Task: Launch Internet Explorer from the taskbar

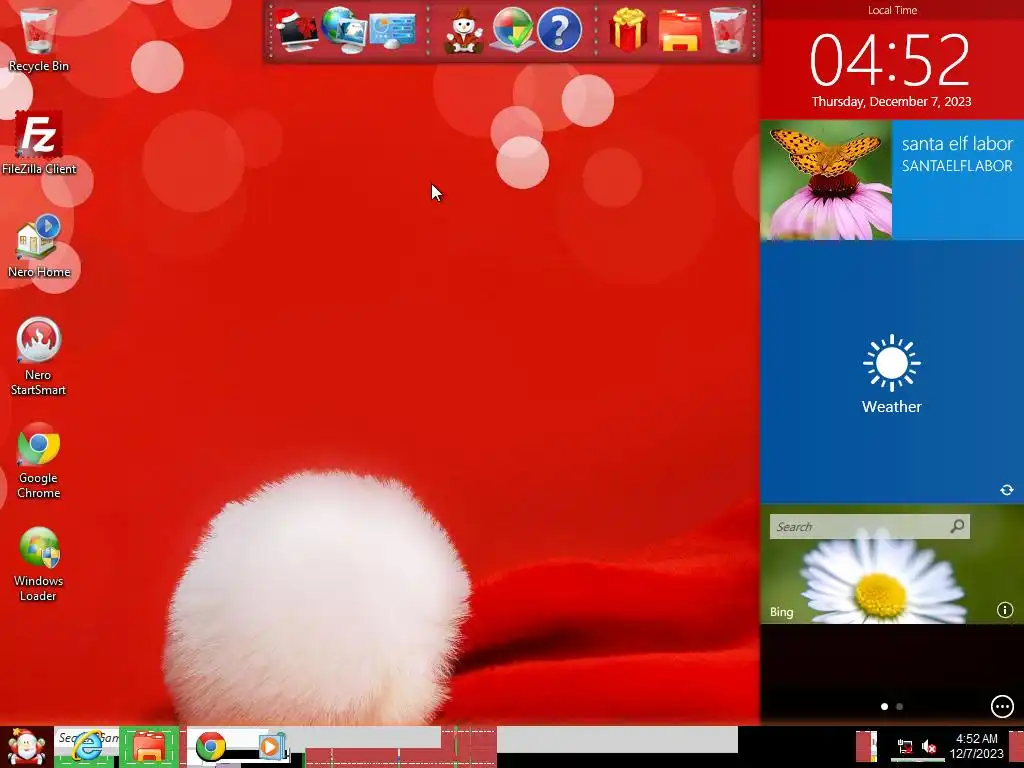Action: coord(87,747)
